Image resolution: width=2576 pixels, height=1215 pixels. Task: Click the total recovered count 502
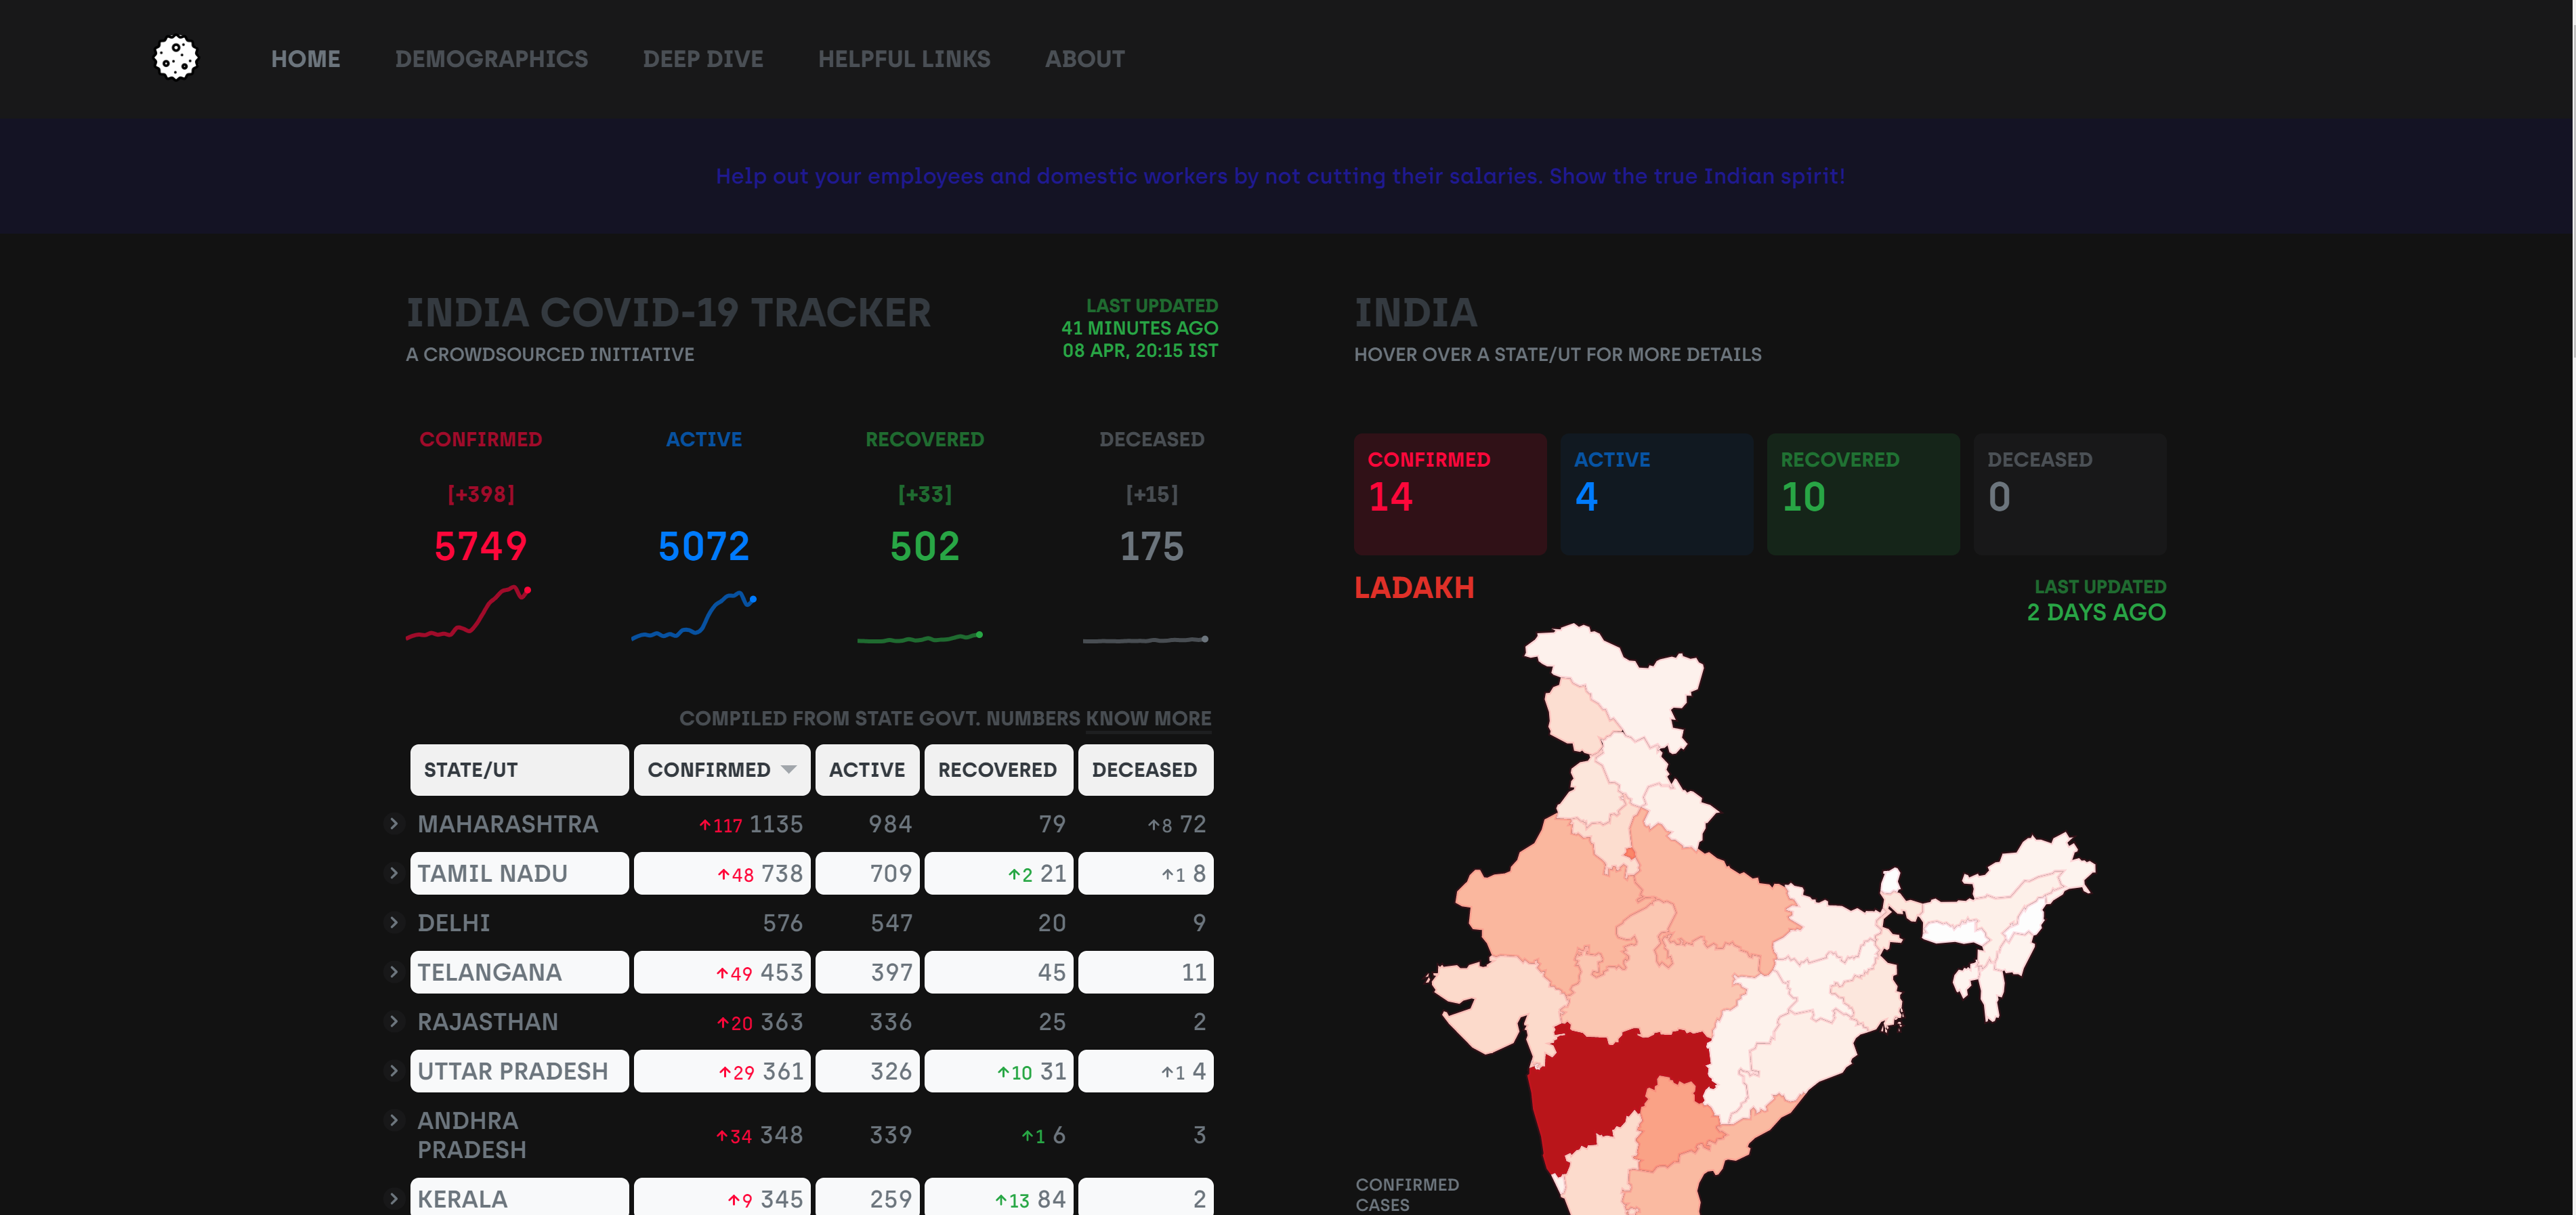pyautogui.click(x=925, y=547)
